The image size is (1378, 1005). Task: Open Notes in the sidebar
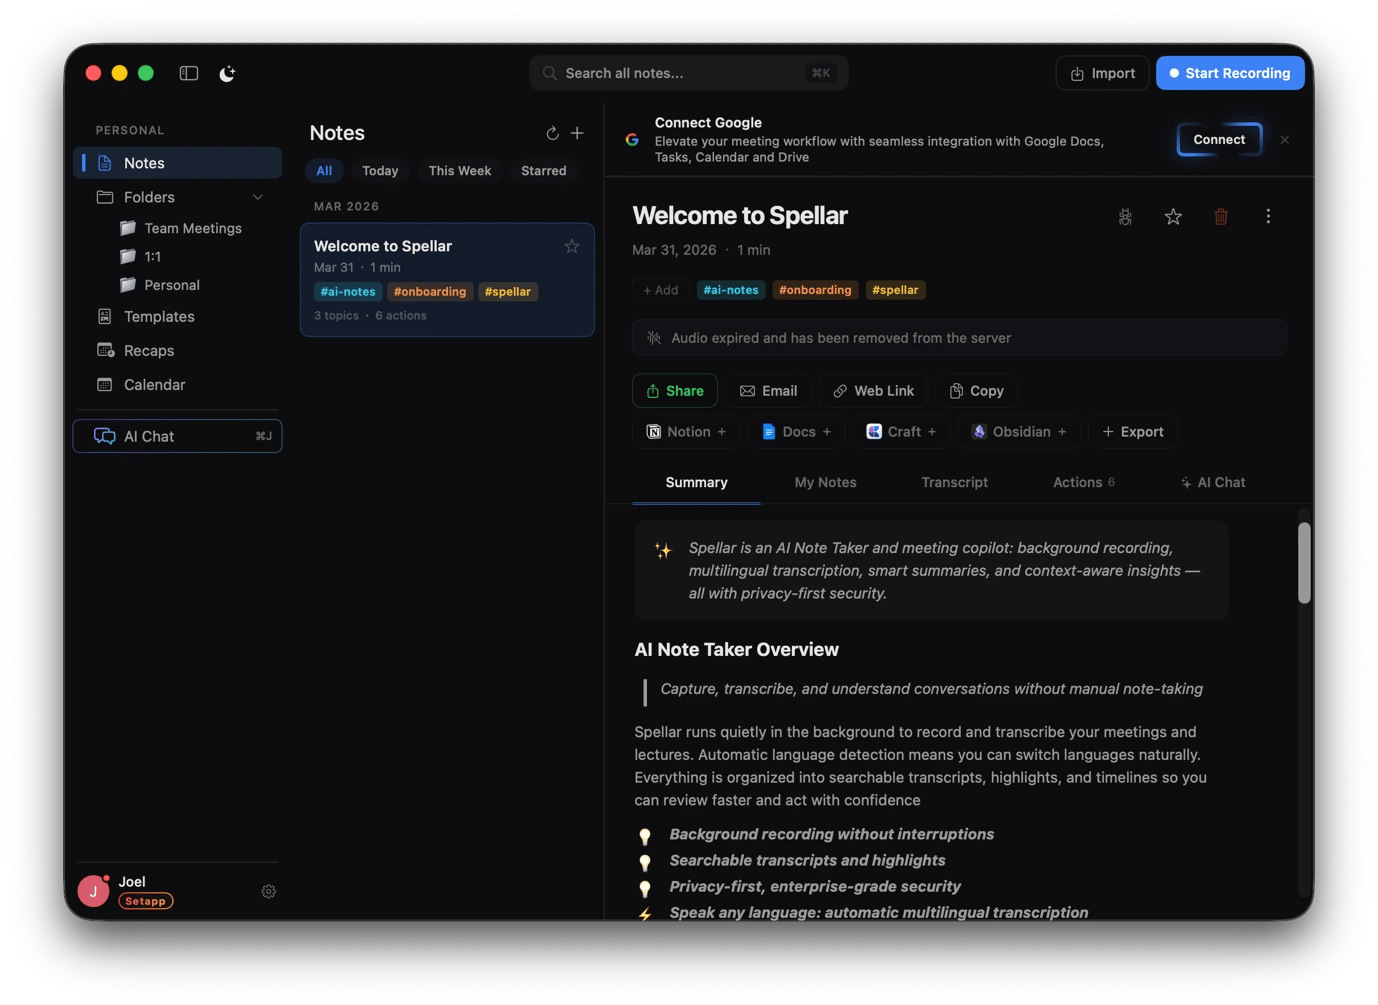178,163
